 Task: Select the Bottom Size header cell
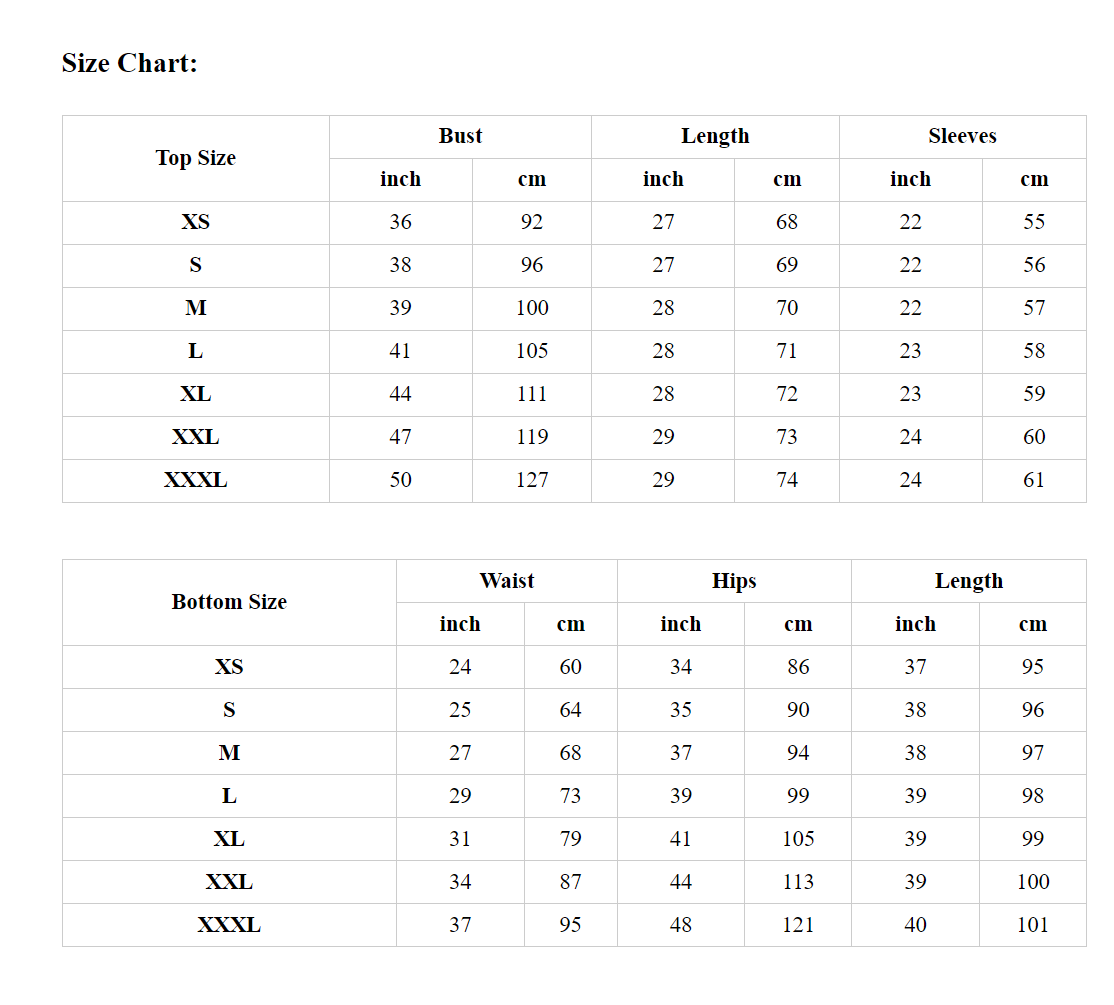pos(229,602)
